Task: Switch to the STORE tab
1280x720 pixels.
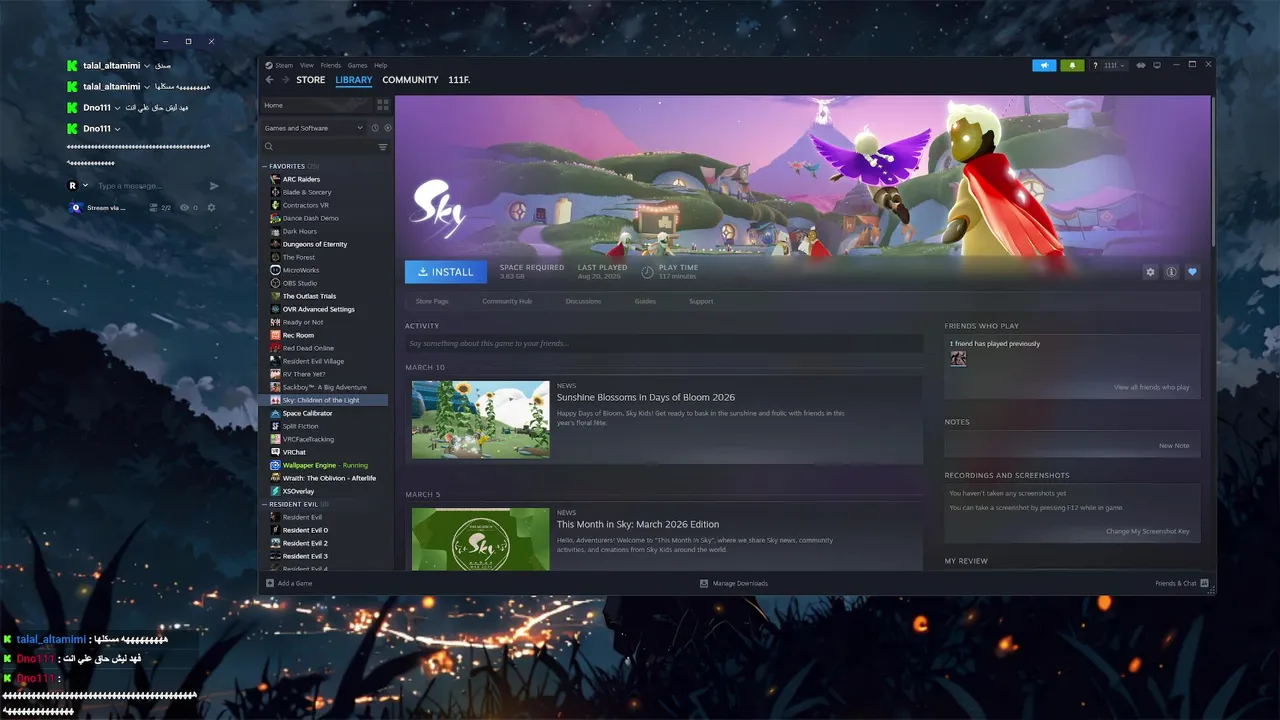Action: coord(310,80)
